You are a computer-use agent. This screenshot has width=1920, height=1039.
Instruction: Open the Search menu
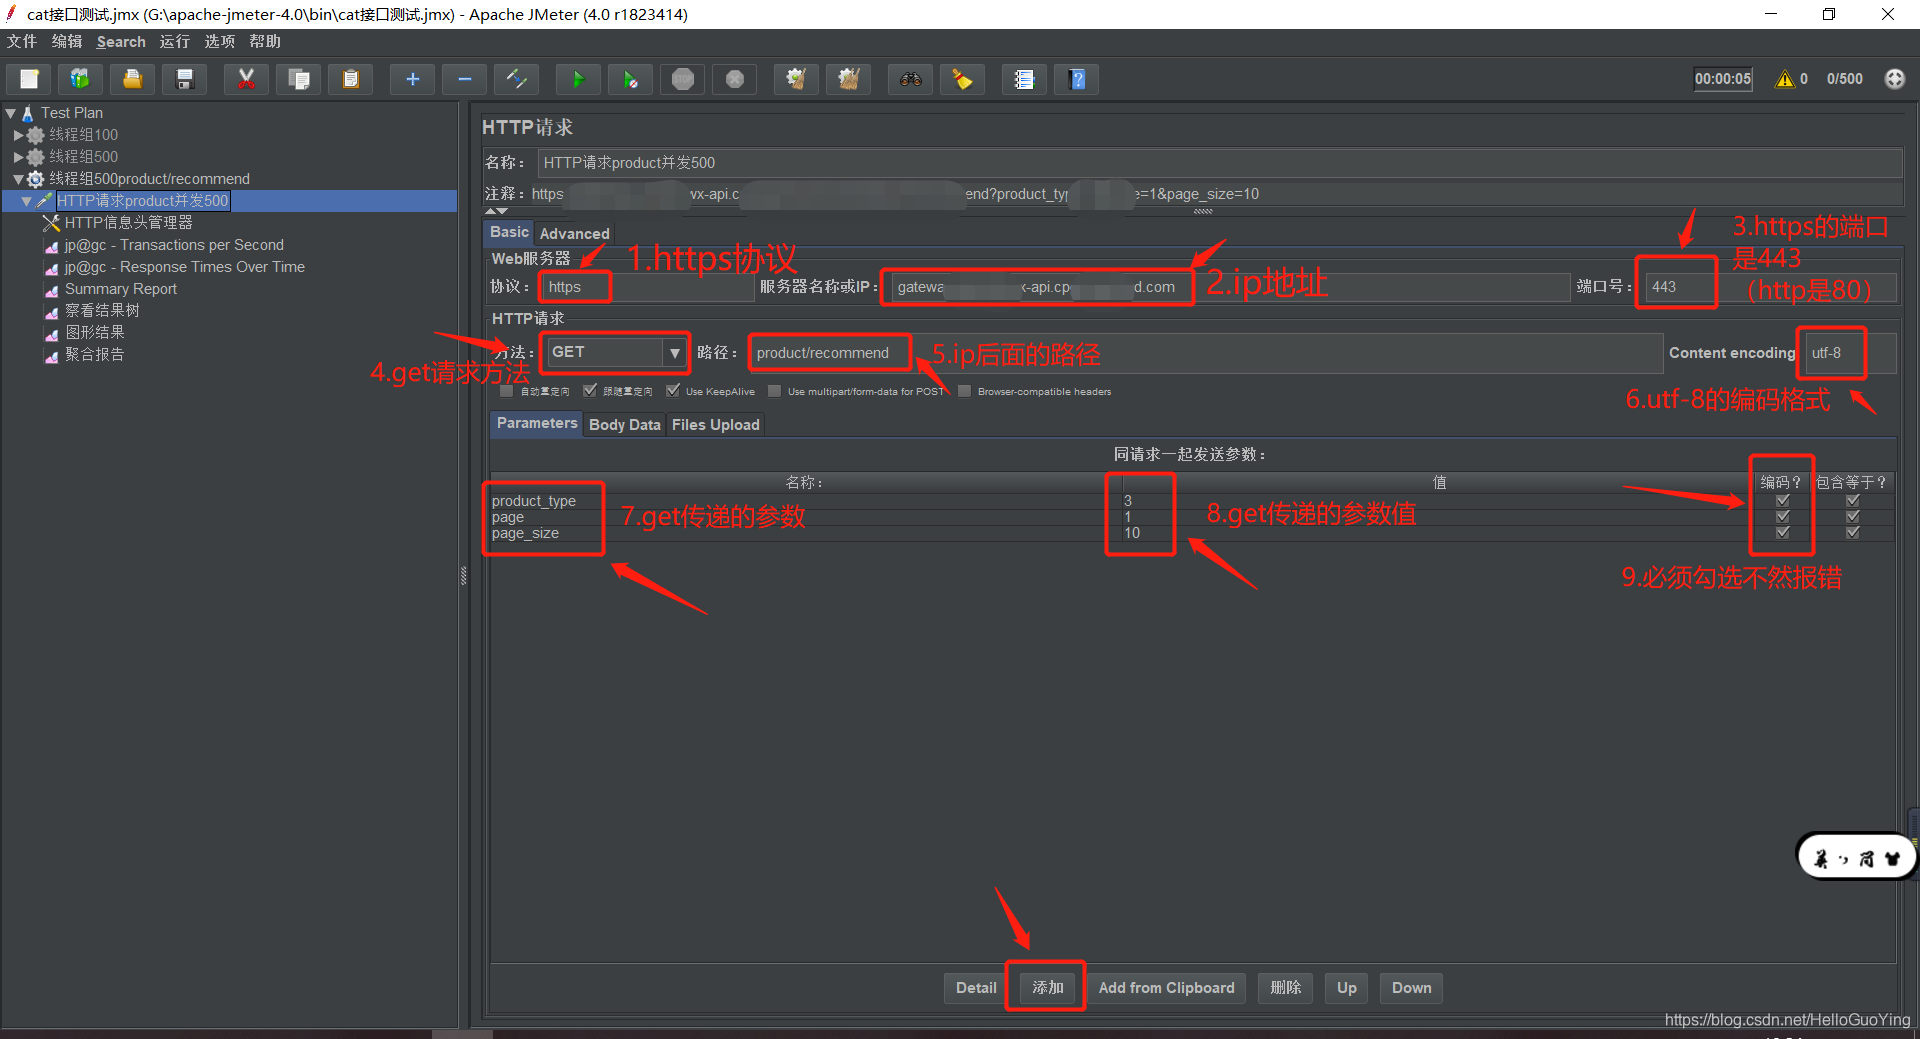coord(121,41)
